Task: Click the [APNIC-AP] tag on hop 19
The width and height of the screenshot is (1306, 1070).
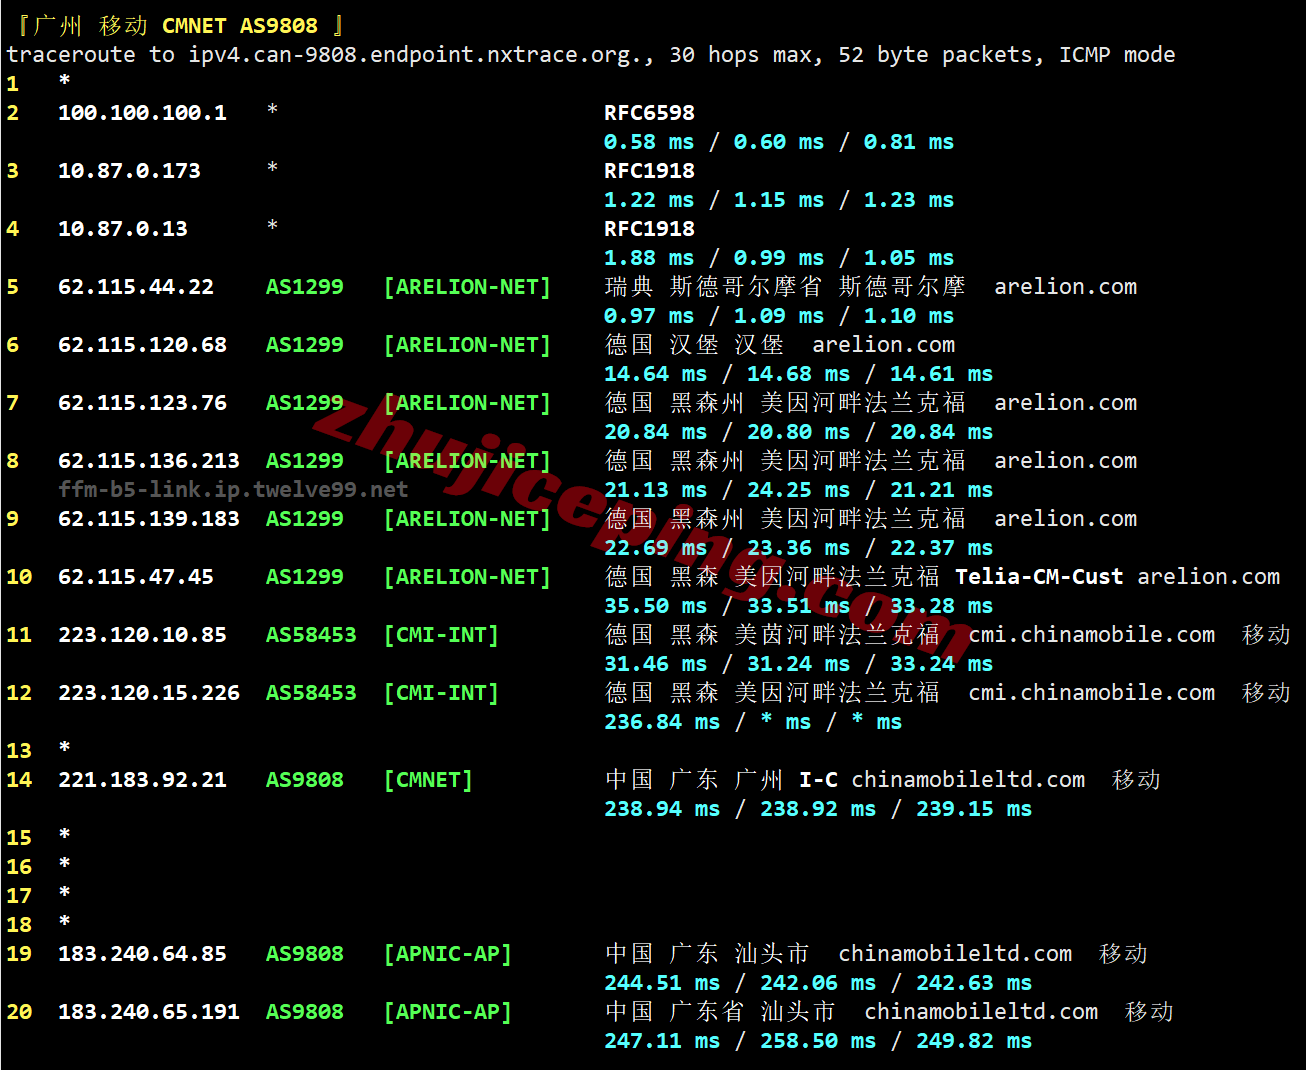Action: [447, 954]
